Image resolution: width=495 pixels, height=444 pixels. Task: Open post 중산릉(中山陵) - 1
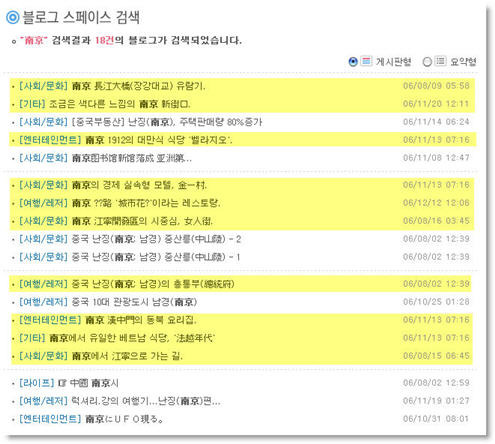click(x=156, y=257)
